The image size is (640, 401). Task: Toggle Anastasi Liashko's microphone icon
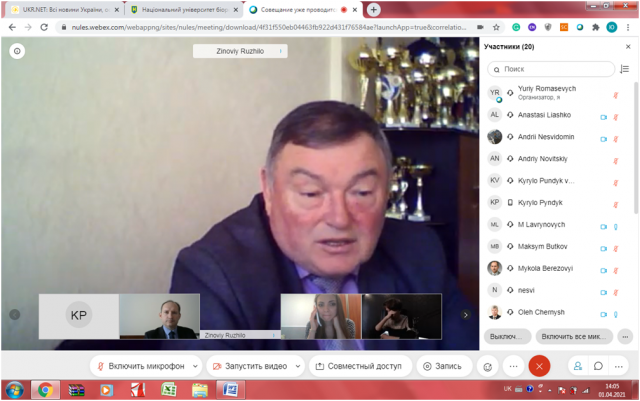coord(616,117)
